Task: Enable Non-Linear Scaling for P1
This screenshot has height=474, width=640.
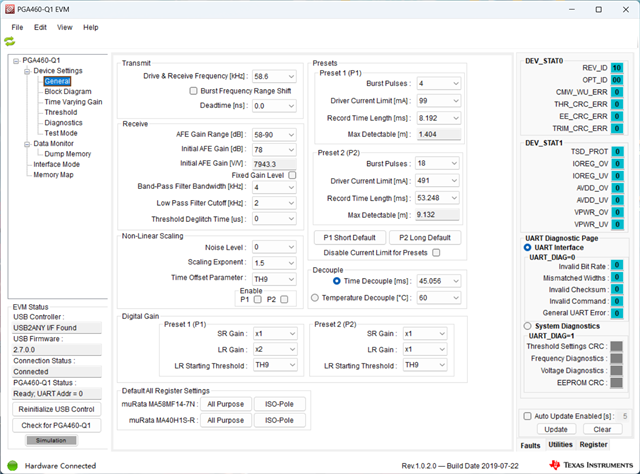Action: point(258,299)
